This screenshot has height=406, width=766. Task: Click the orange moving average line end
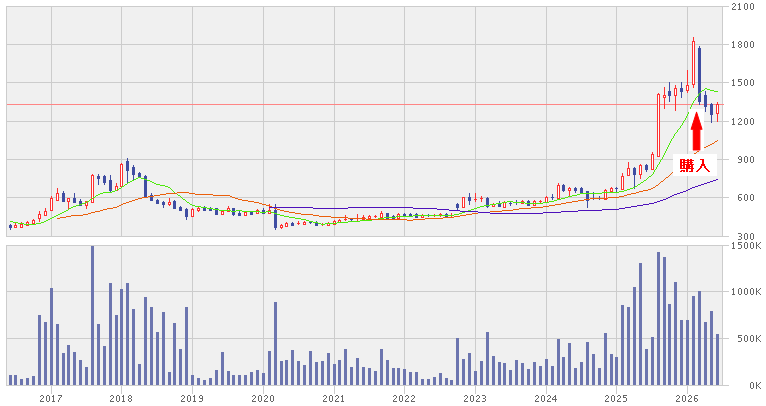click(x=716, y=141)
